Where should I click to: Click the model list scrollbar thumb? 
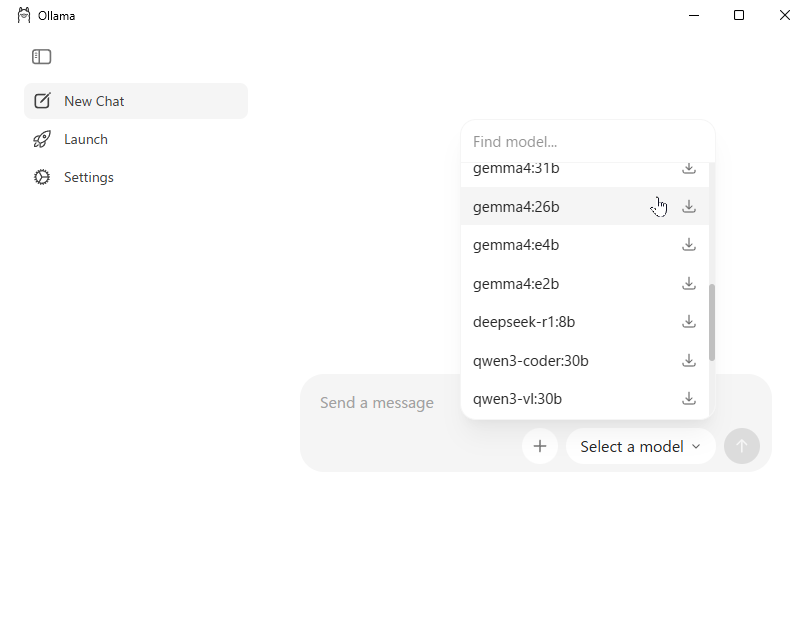click(x=712, y=322)
